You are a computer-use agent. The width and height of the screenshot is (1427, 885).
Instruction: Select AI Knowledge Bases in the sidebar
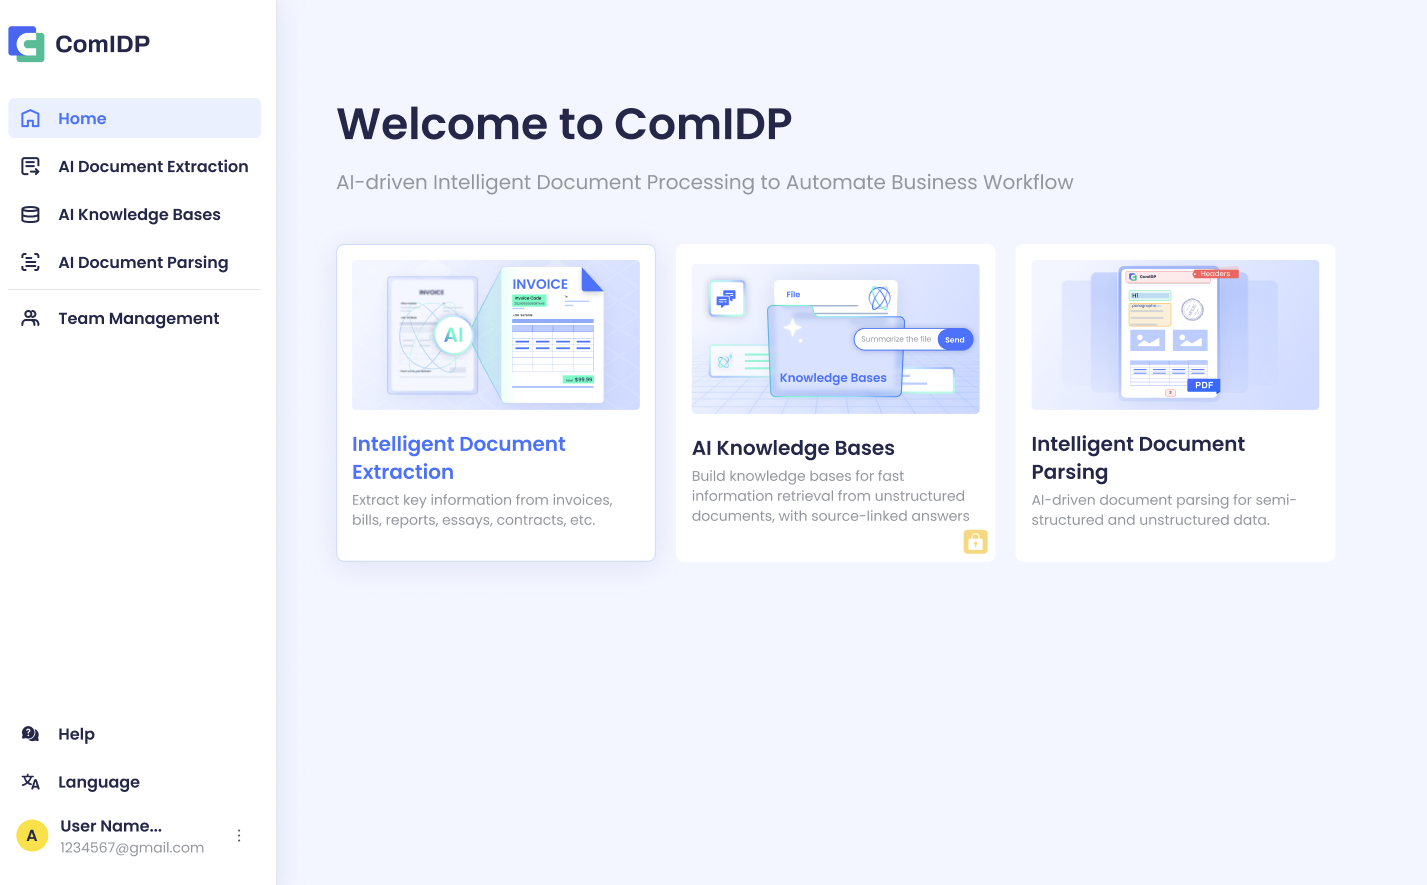point(139,214)
